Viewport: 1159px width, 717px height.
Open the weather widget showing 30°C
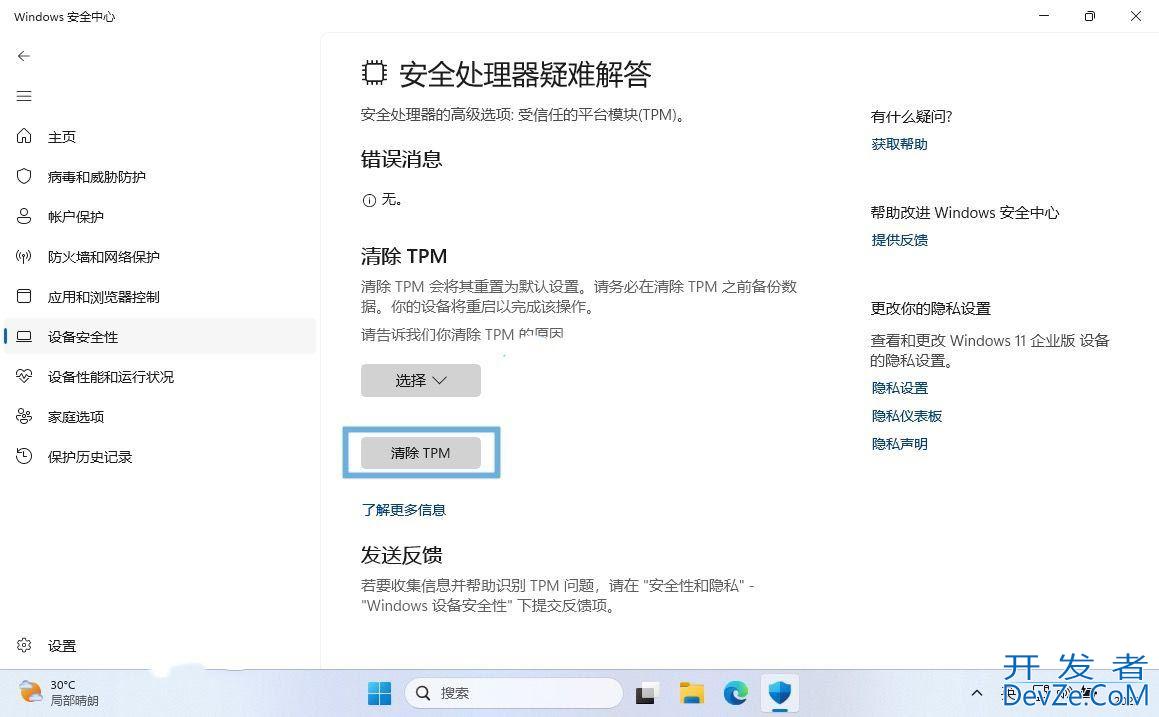[x=59, y=693]
